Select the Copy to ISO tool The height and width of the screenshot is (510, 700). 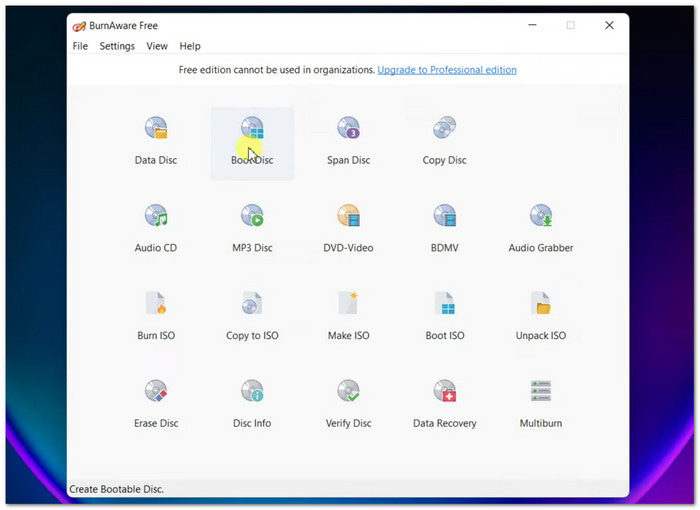point(252,317)
